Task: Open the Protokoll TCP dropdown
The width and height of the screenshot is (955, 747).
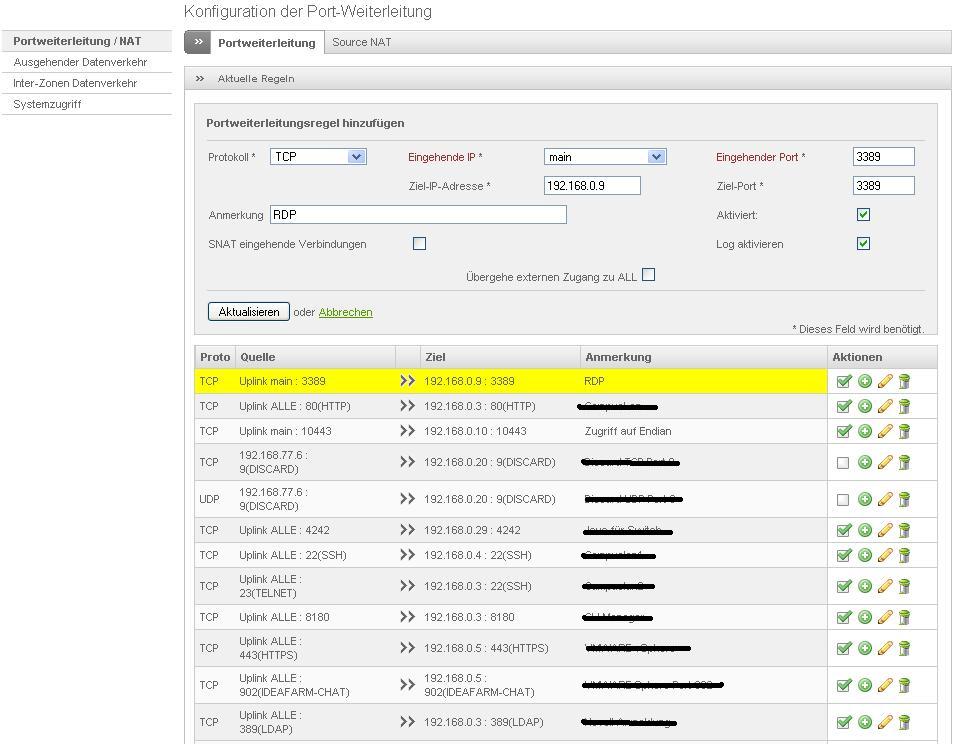Action: tap(318, 157)
